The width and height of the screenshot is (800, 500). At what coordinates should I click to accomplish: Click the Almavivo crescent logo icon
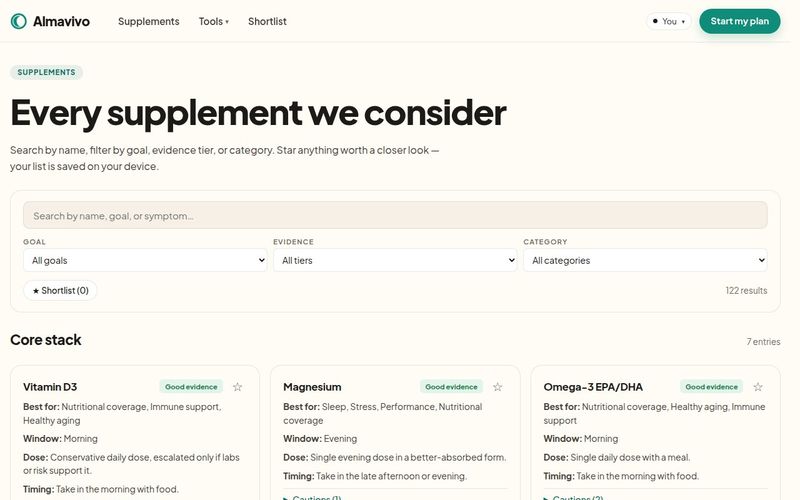click(x=19, y=21)
